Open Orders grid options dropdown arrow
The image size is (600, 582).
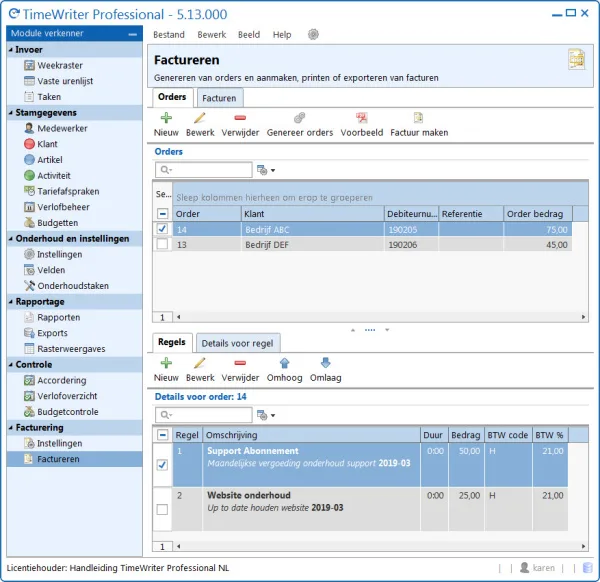273,170
